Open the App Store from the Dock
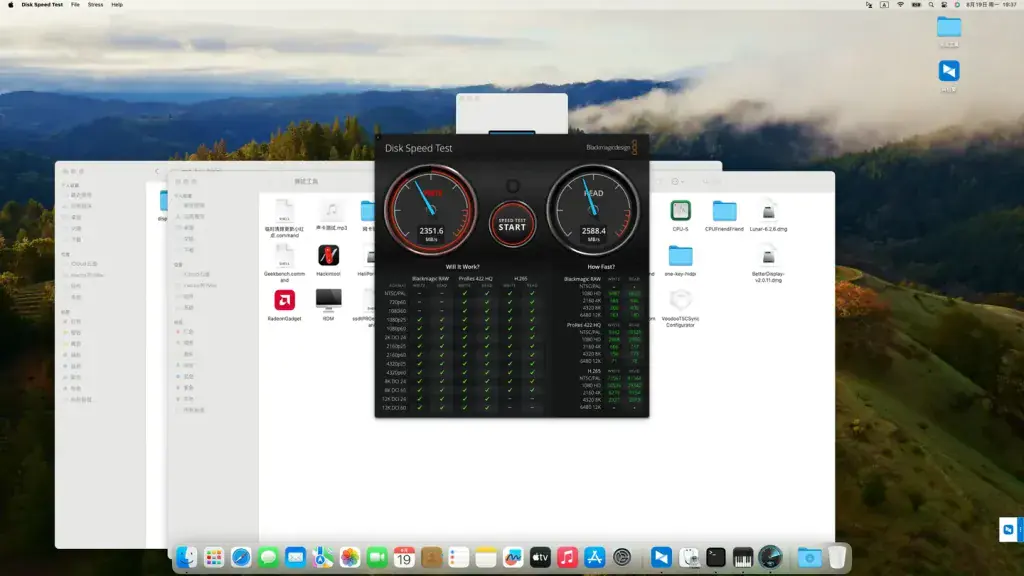This screenshot has width=1024, height=576. [x=594, y=557]
